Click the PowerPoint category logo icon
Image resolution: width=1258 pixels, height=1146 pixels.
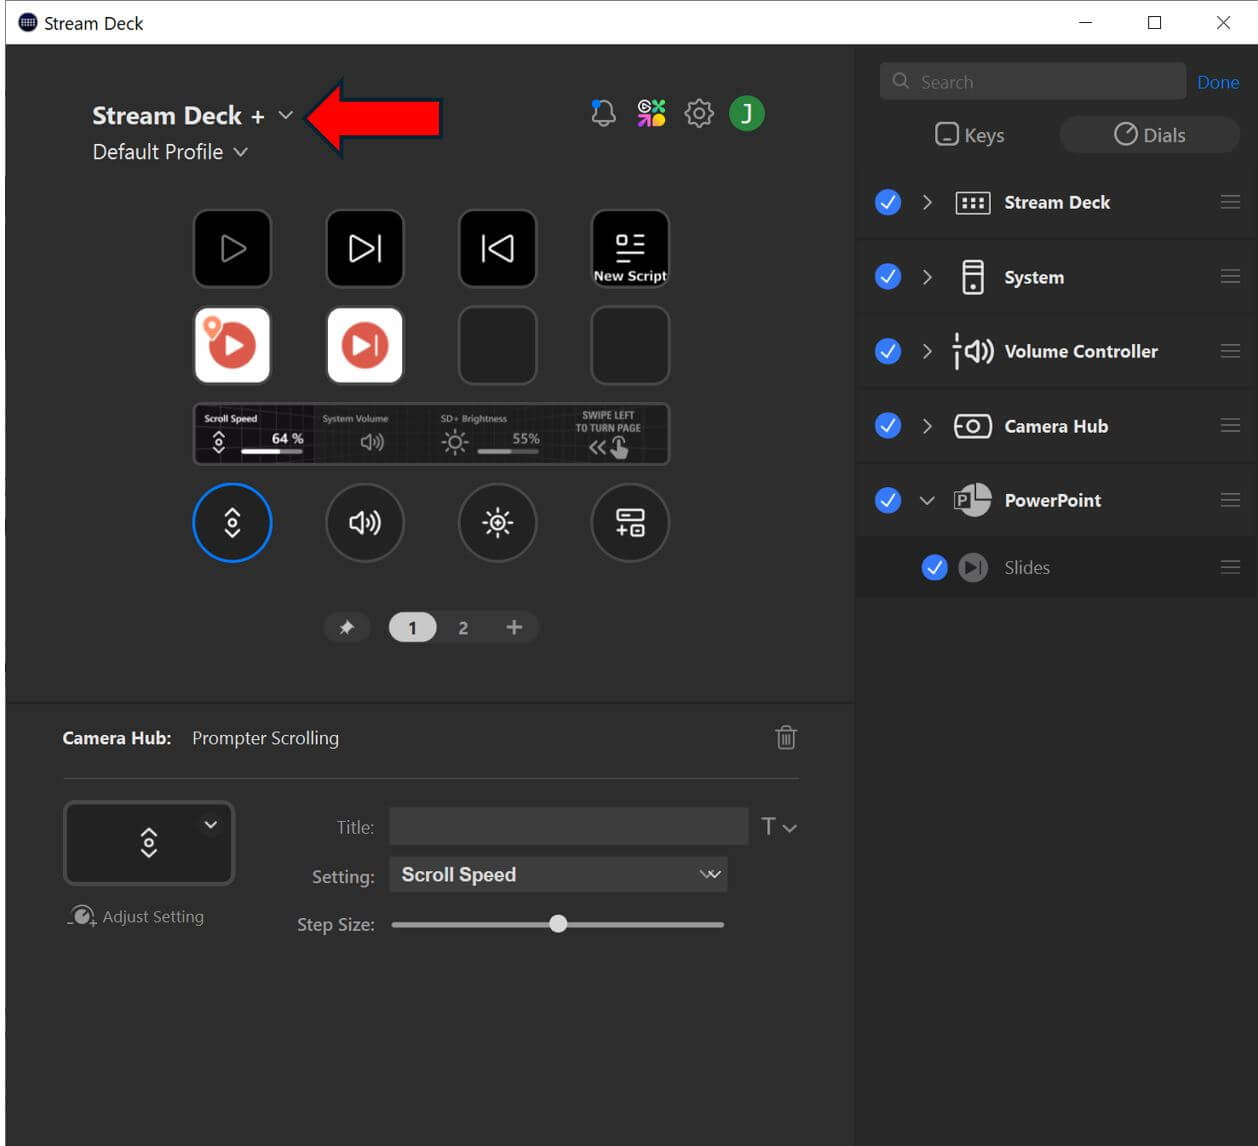[972, 500]
